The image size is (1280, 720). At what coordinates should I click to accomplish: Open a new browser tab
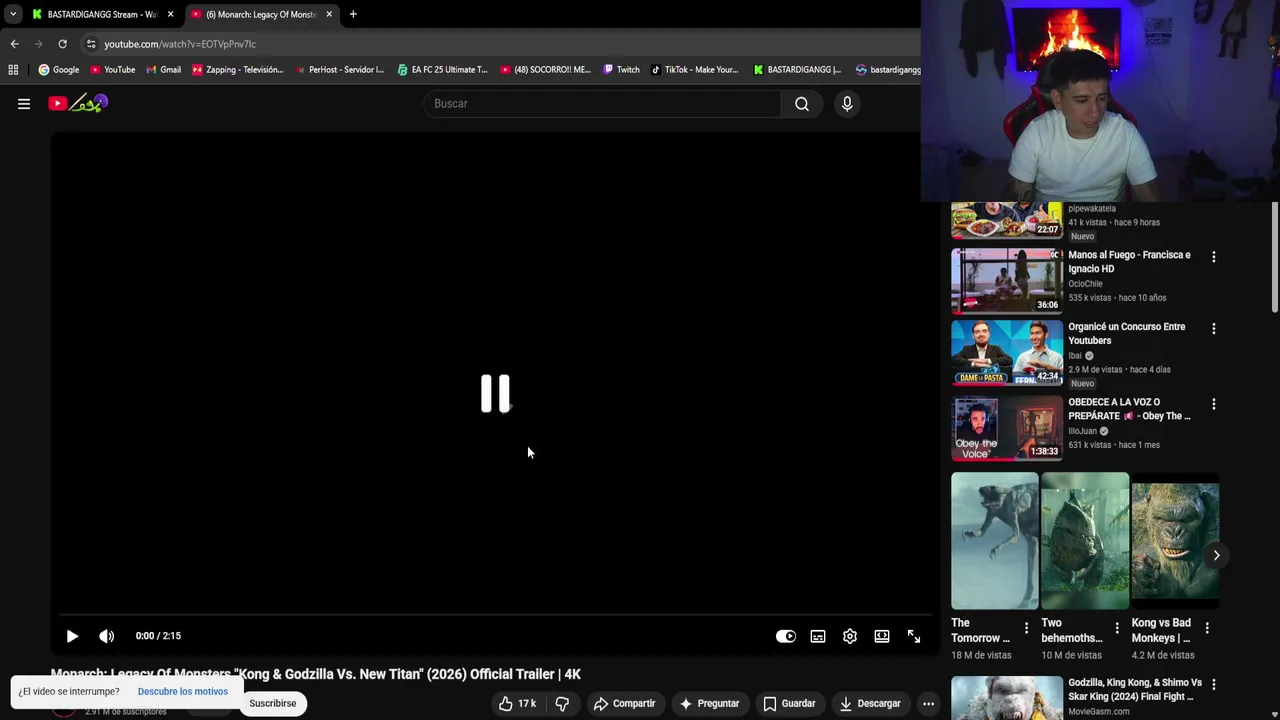coord(353,14)
